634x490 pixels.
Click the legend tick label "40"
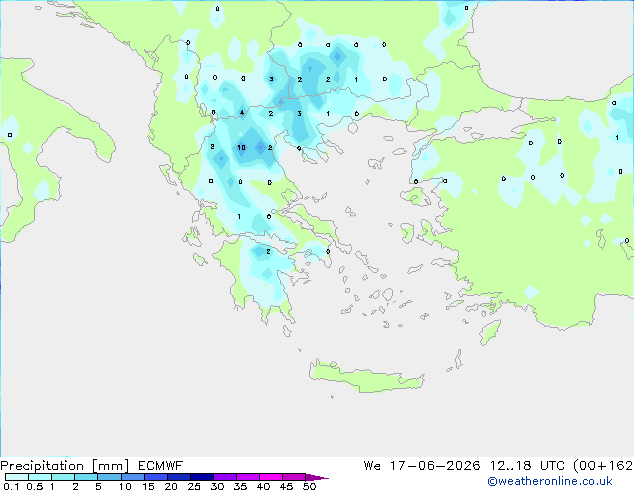(x=263, y=486)
